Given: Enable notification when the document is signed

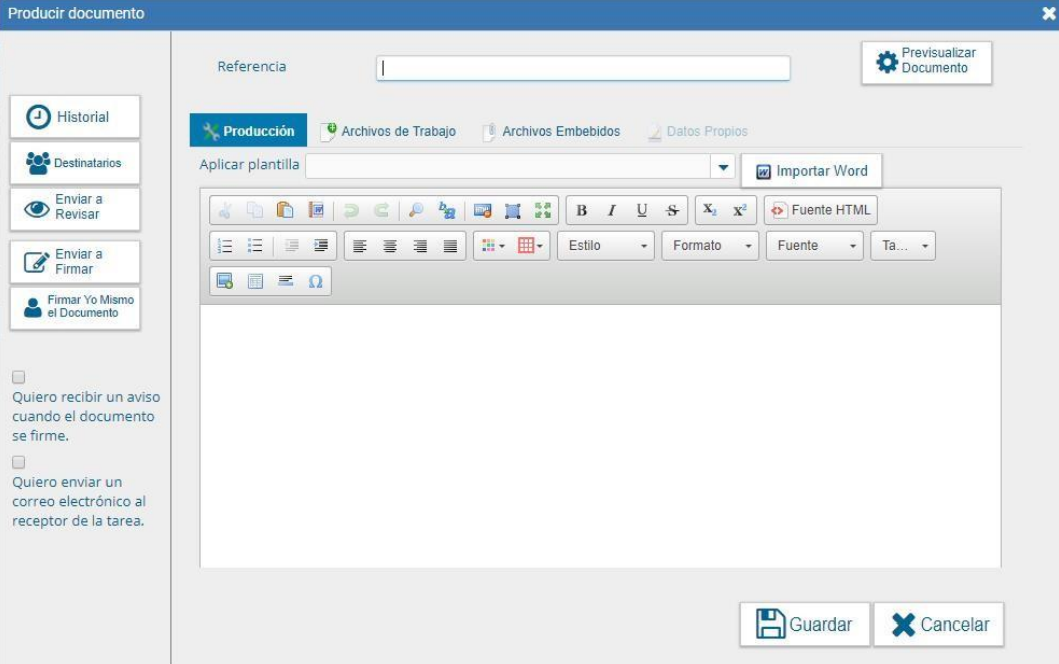Looking at the screenshot, I should click(x=19, y=377).
